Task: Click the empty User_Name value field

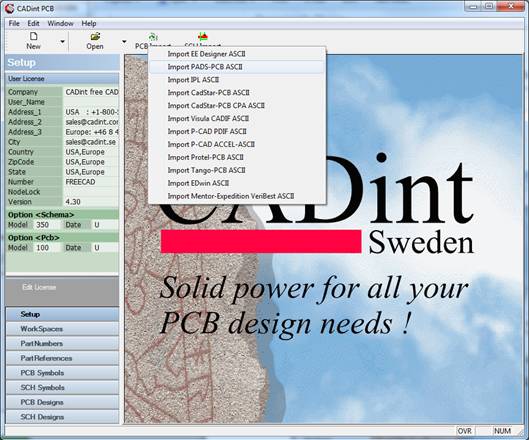Action: pos(91,102)
